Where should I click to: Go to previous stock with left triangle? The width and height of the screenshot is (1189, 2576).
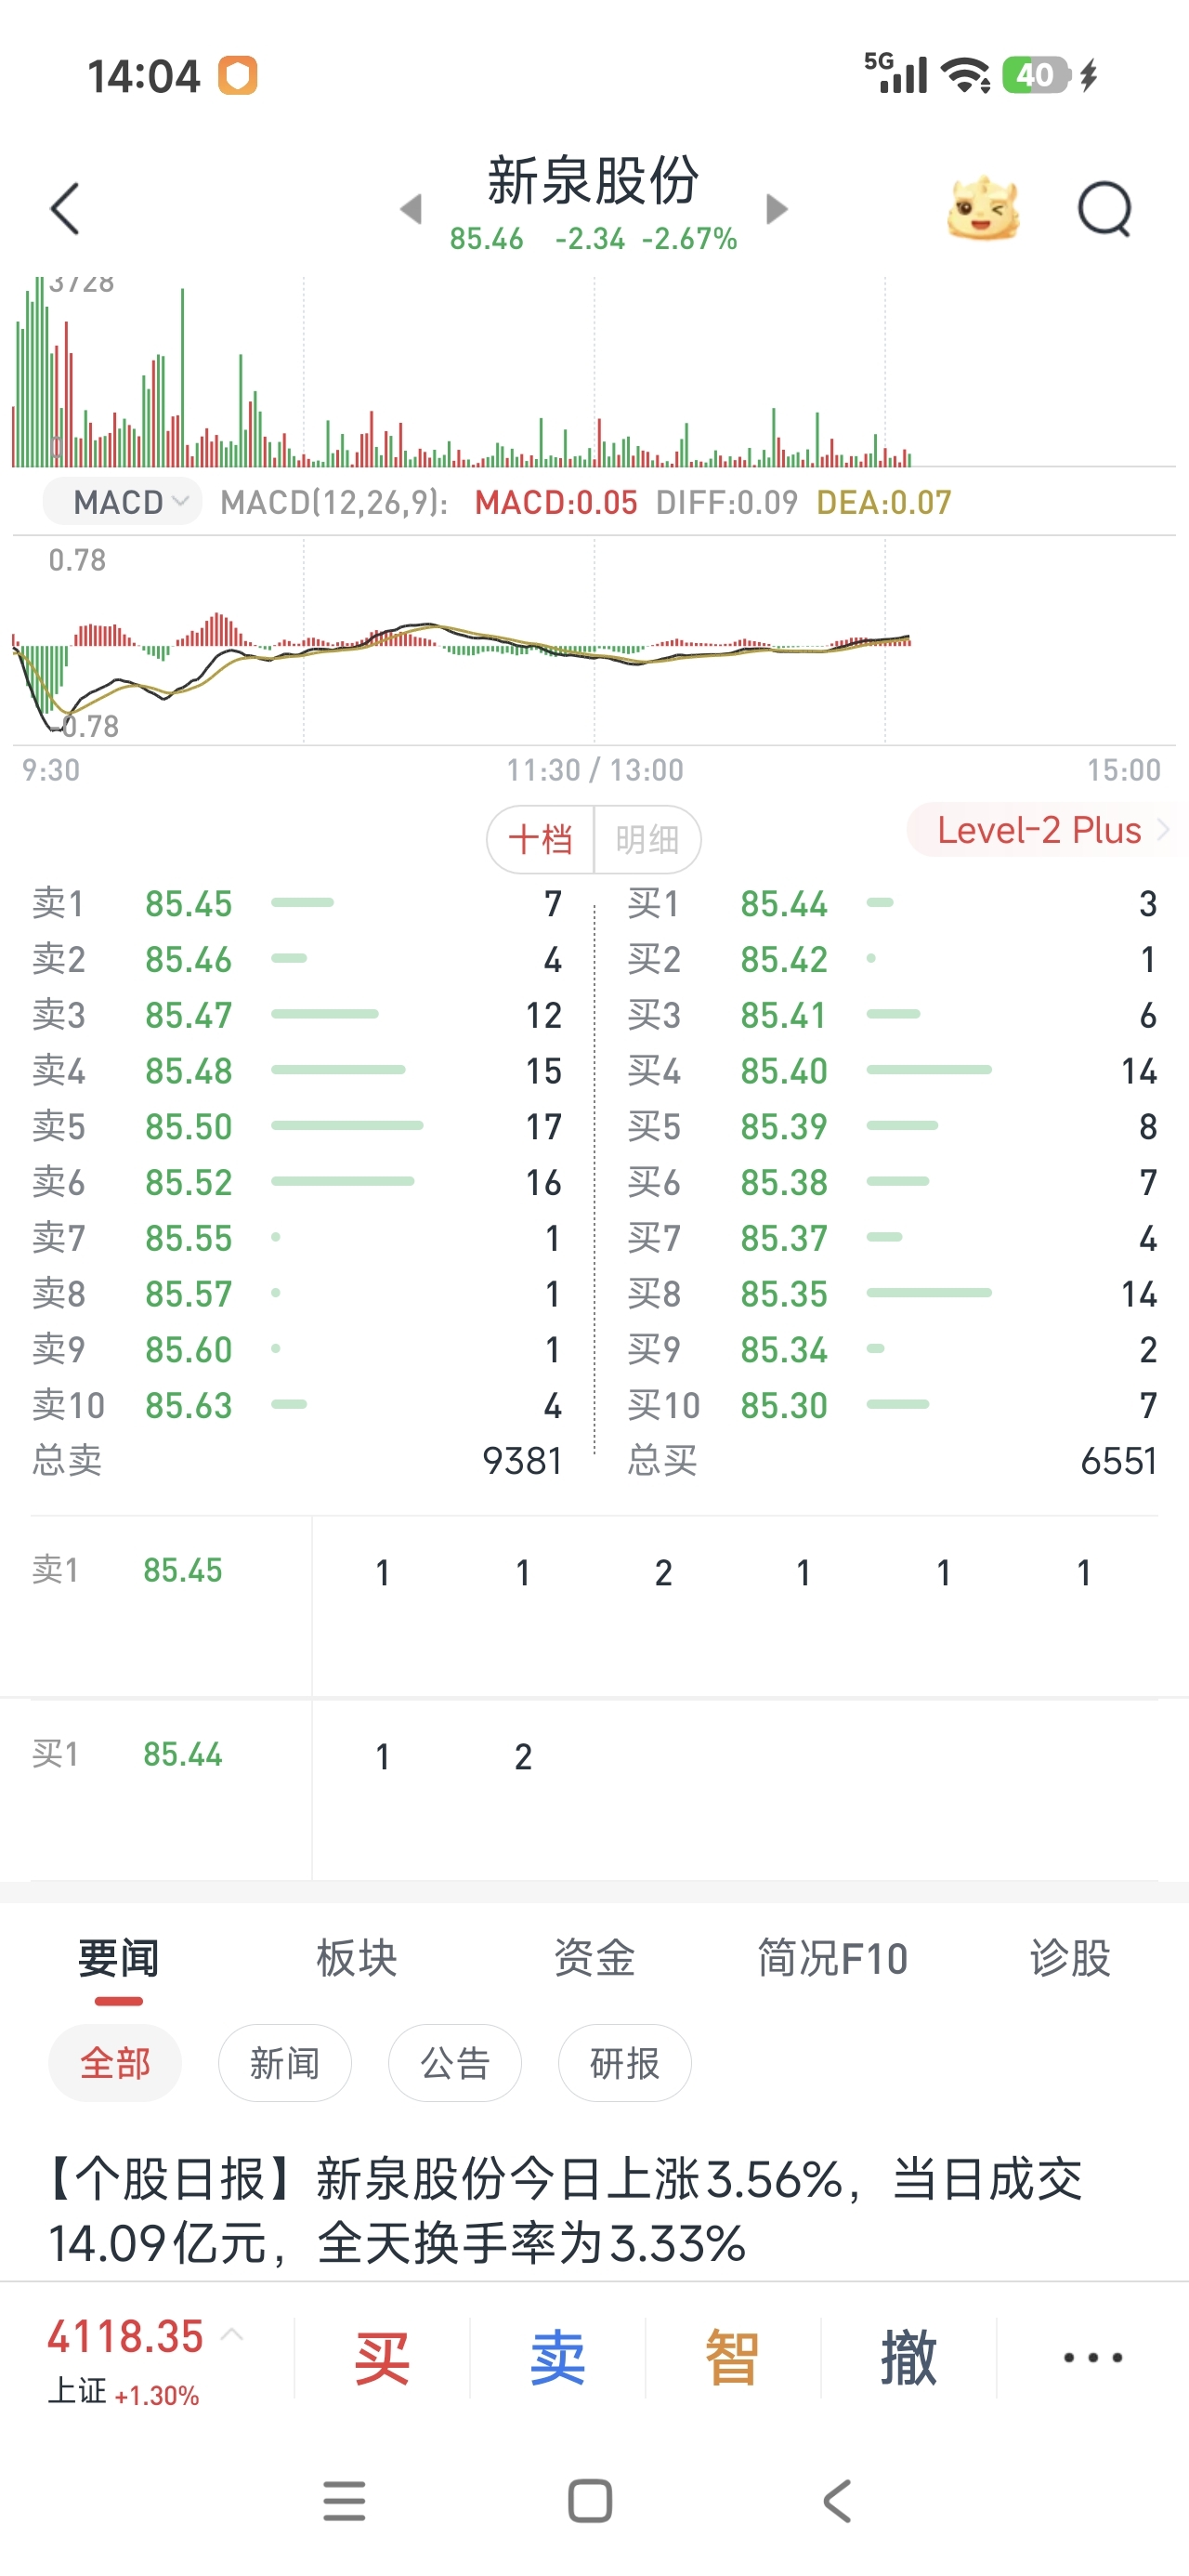click(x=411, y=209)
